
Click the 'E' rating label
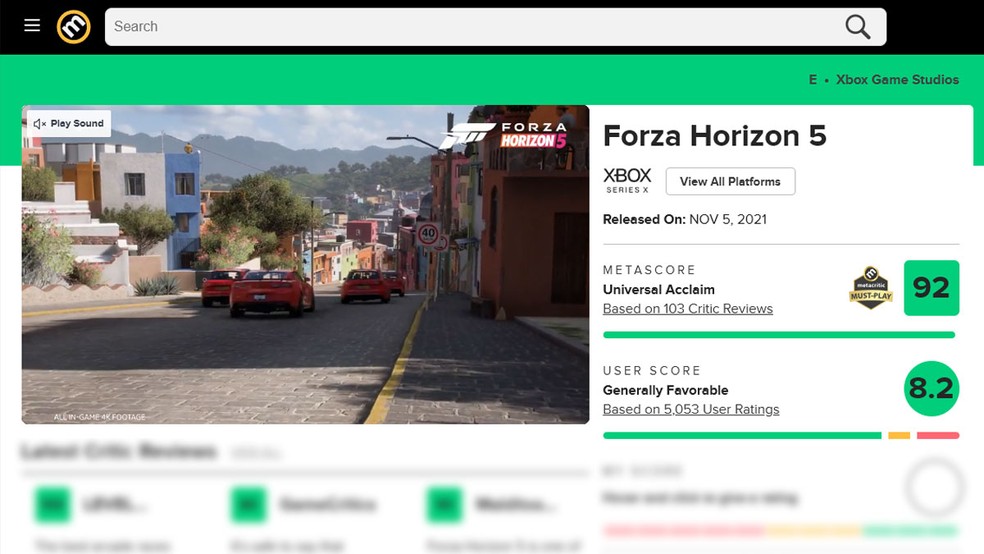point(813,80)
